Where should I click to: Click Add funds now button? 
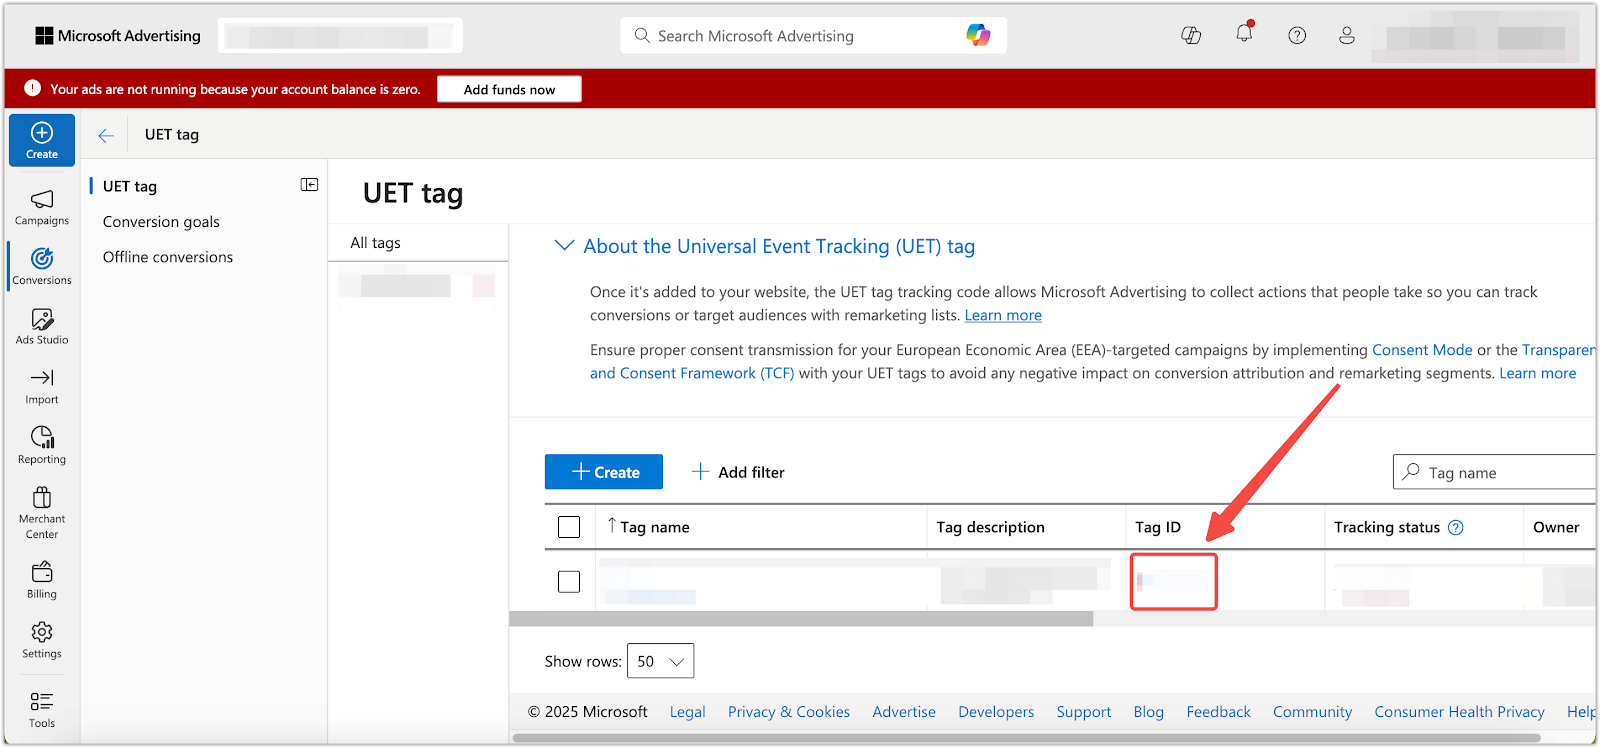pyautogui.click(x=509, y=89)
